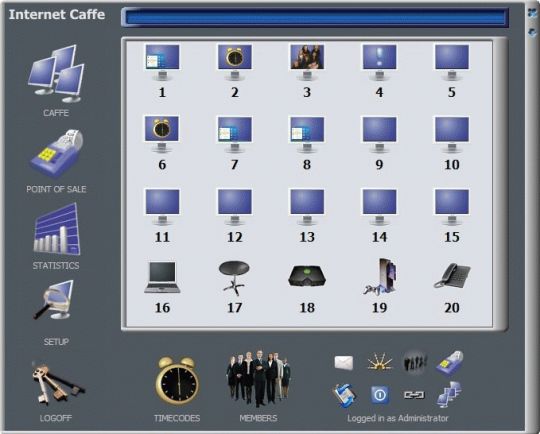Select computer 2 showing alarm clock

click(x=235, y=62)
